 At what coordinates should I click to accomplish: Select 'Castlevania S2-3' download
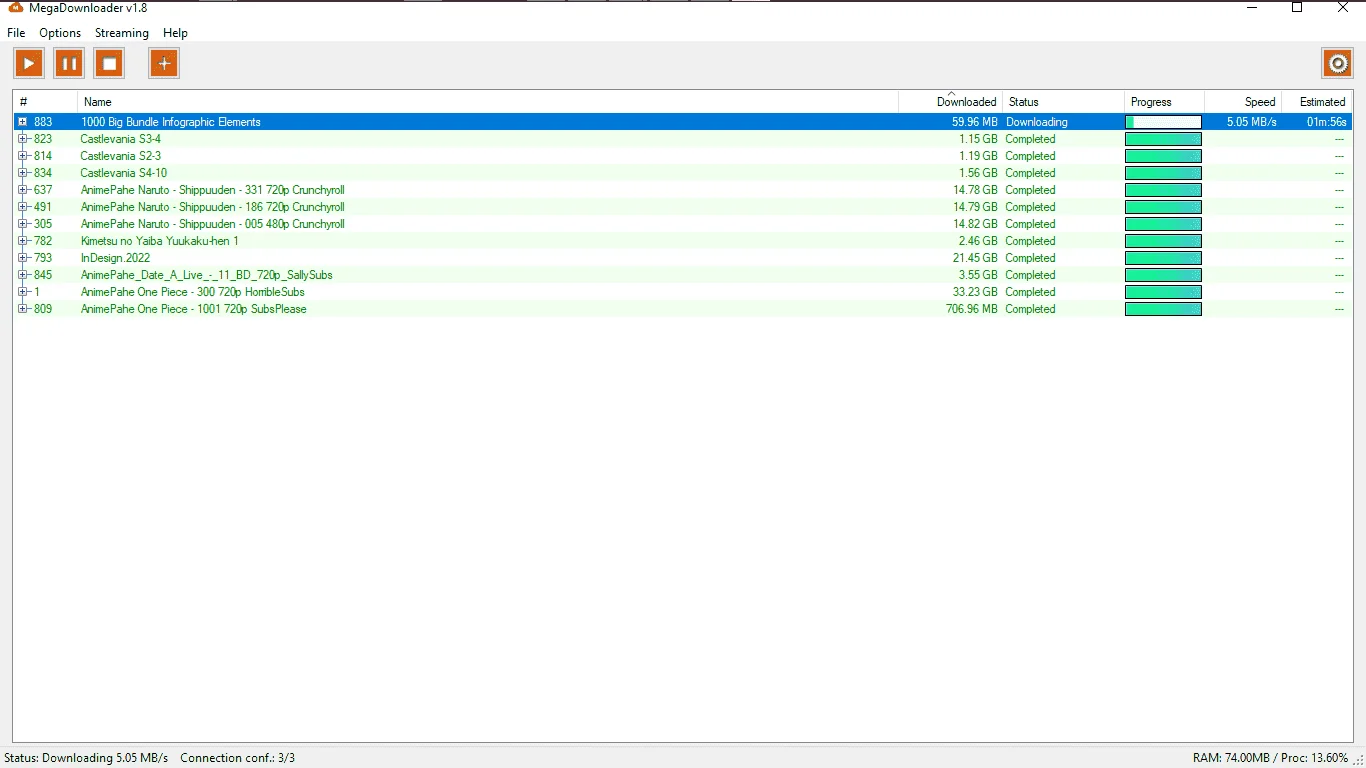coord(120,156)
